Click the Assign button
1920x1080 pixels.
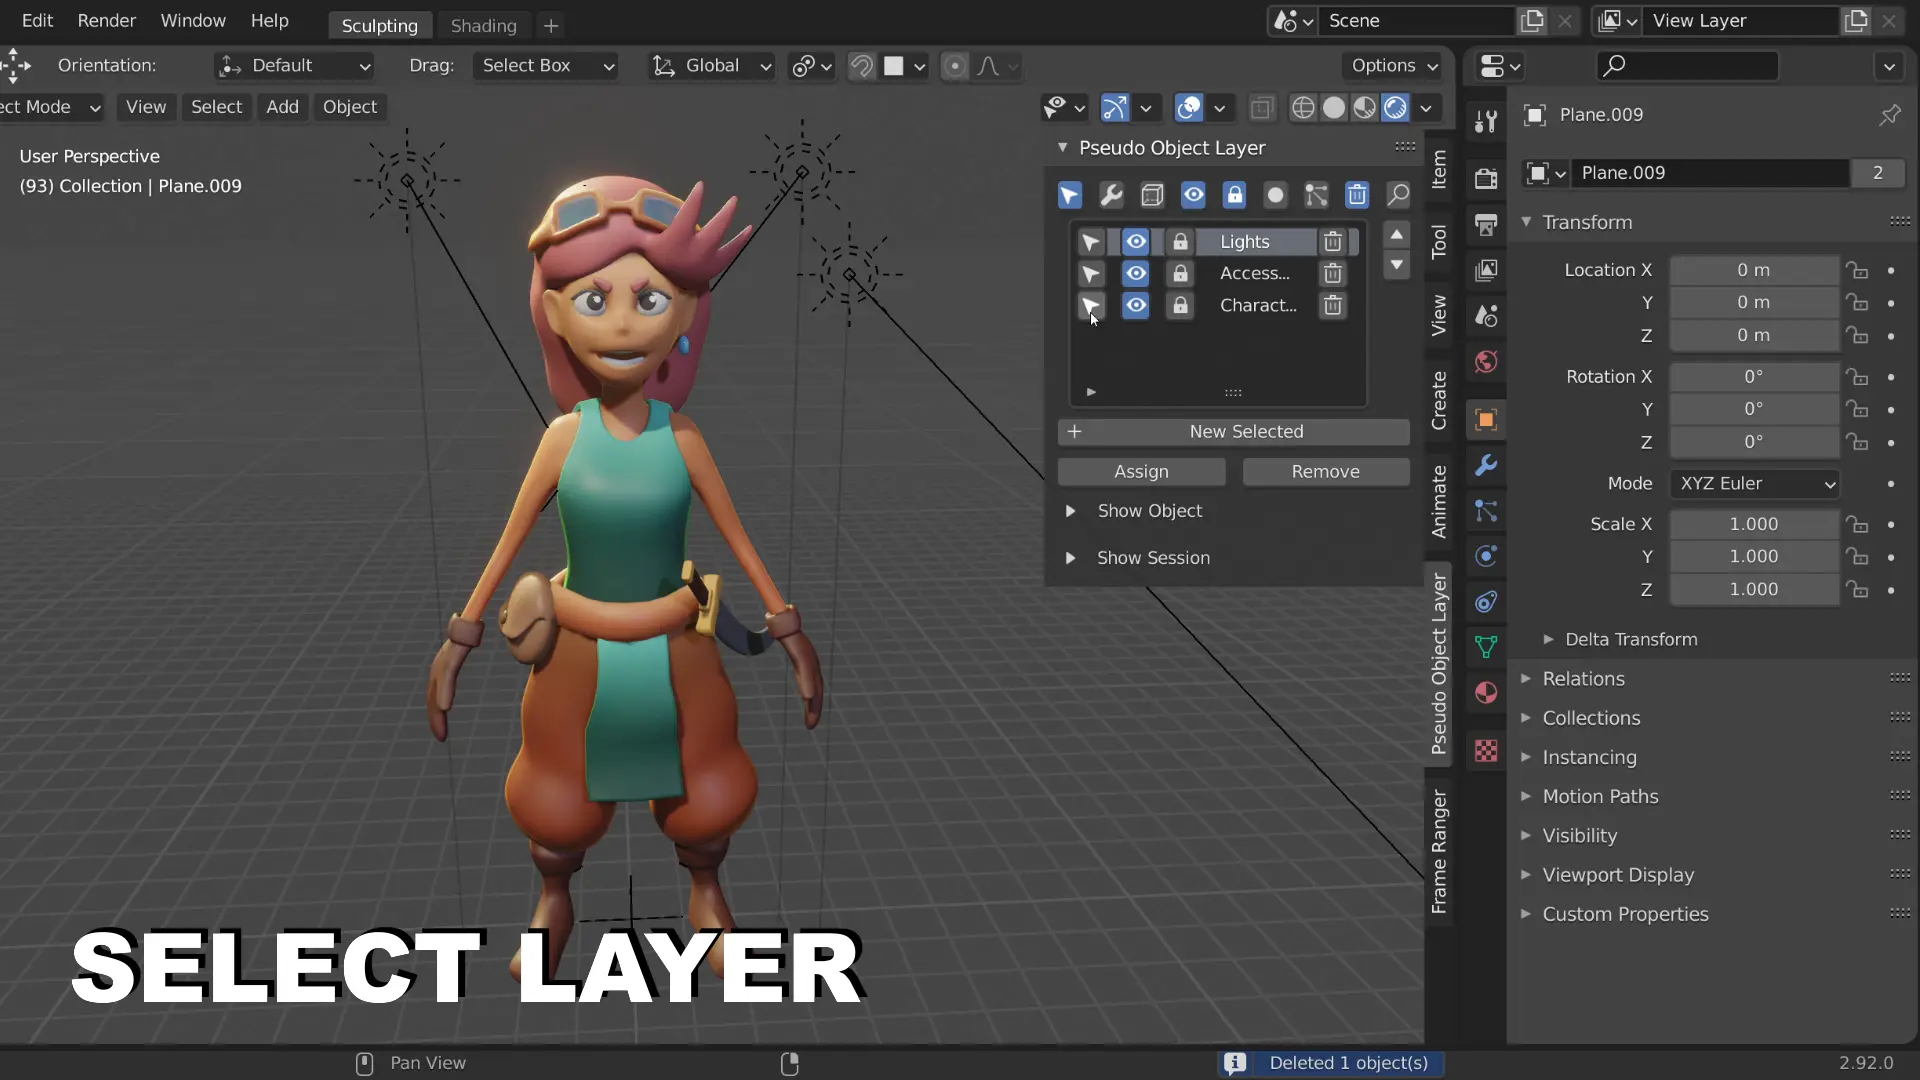click(1141, 472)
